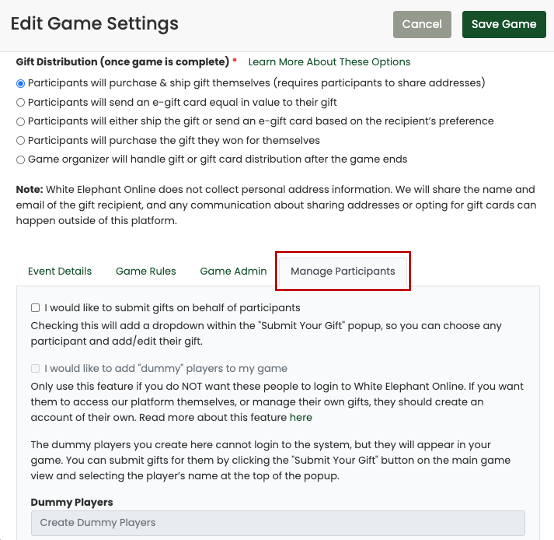
Task: Click the Create Dummy Players field
Action: tap(278, 523)
